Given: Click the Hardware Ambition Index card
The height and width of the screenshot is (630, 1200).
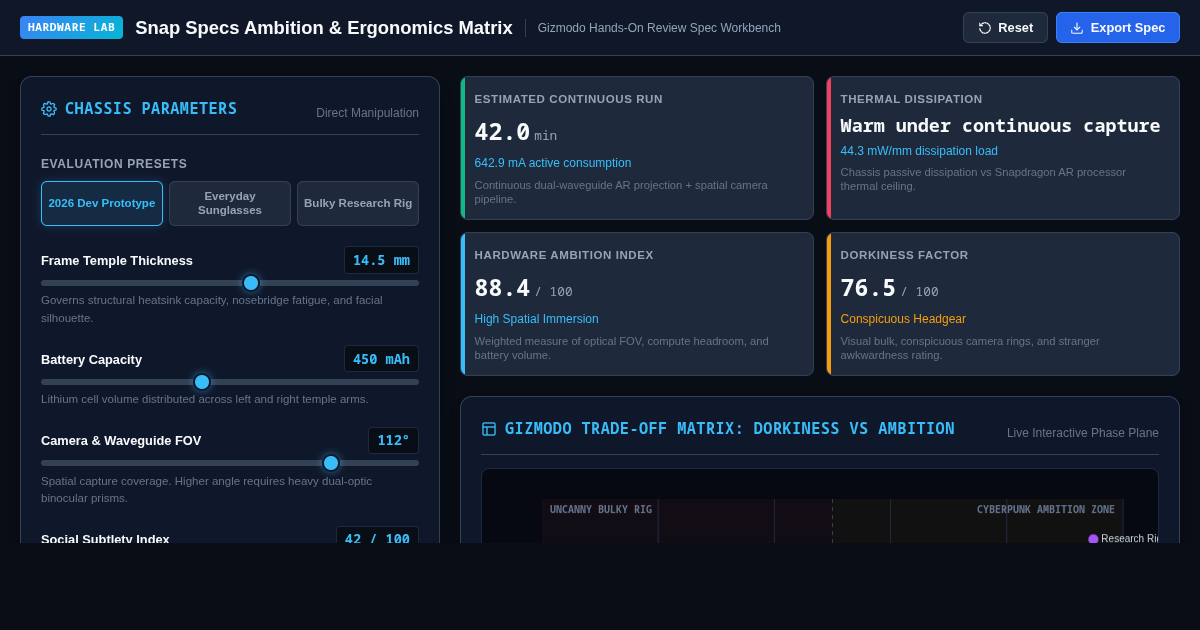Looking at the screenshot, I should tap(637, 304).
